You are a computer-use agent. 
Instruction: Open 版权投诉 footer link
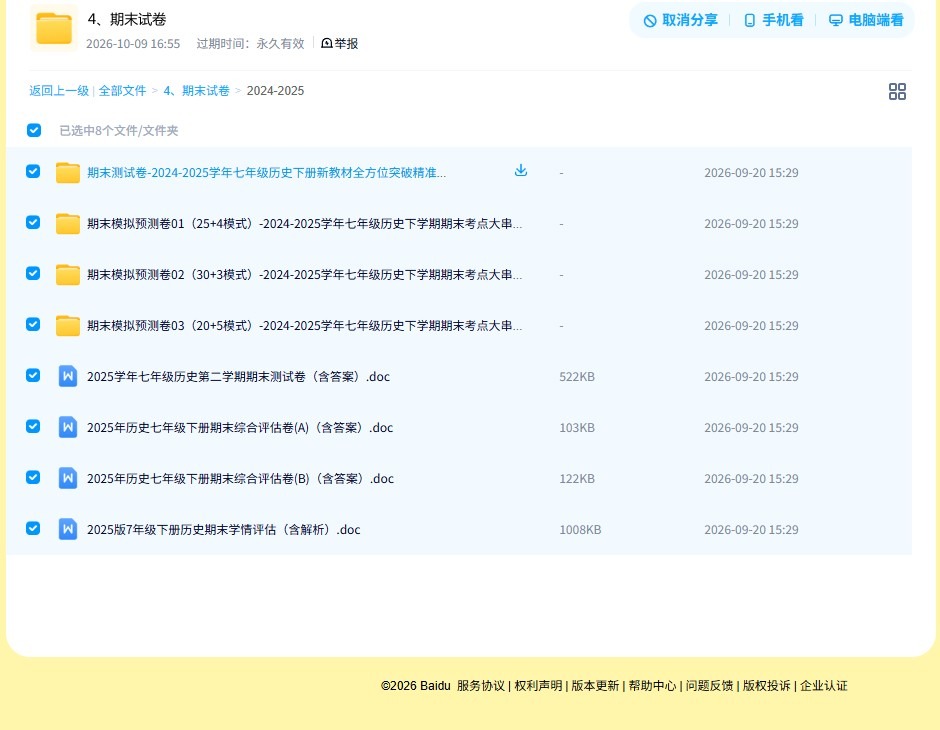(x=767, y=686)
